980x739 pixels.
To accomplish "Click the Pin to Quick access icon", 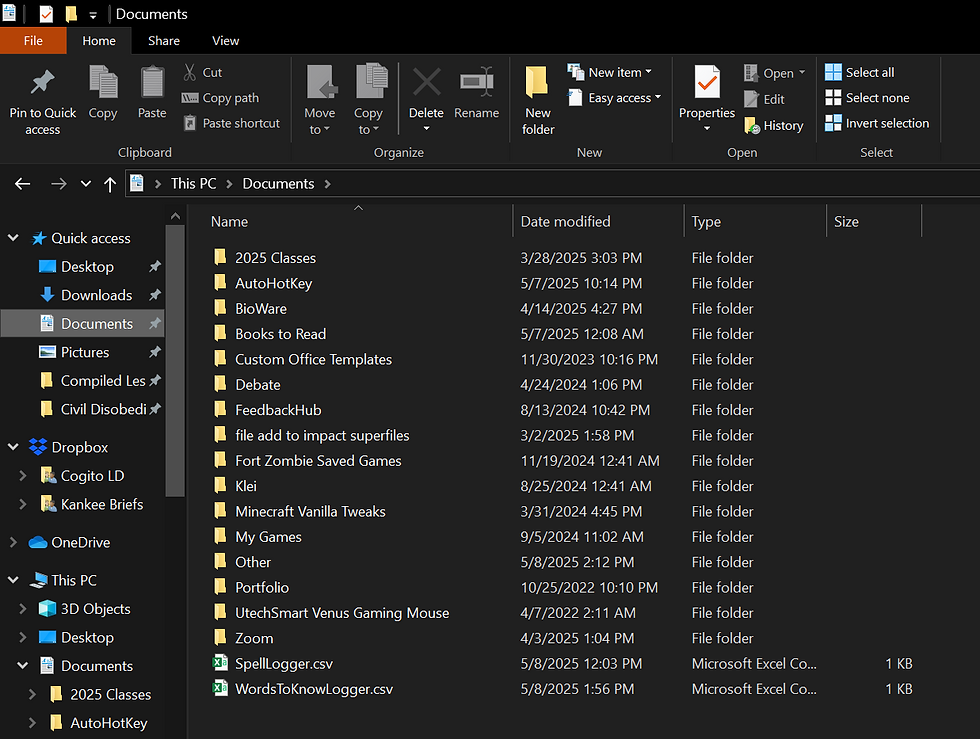I will pyautogui.click(x=42, y=83).
